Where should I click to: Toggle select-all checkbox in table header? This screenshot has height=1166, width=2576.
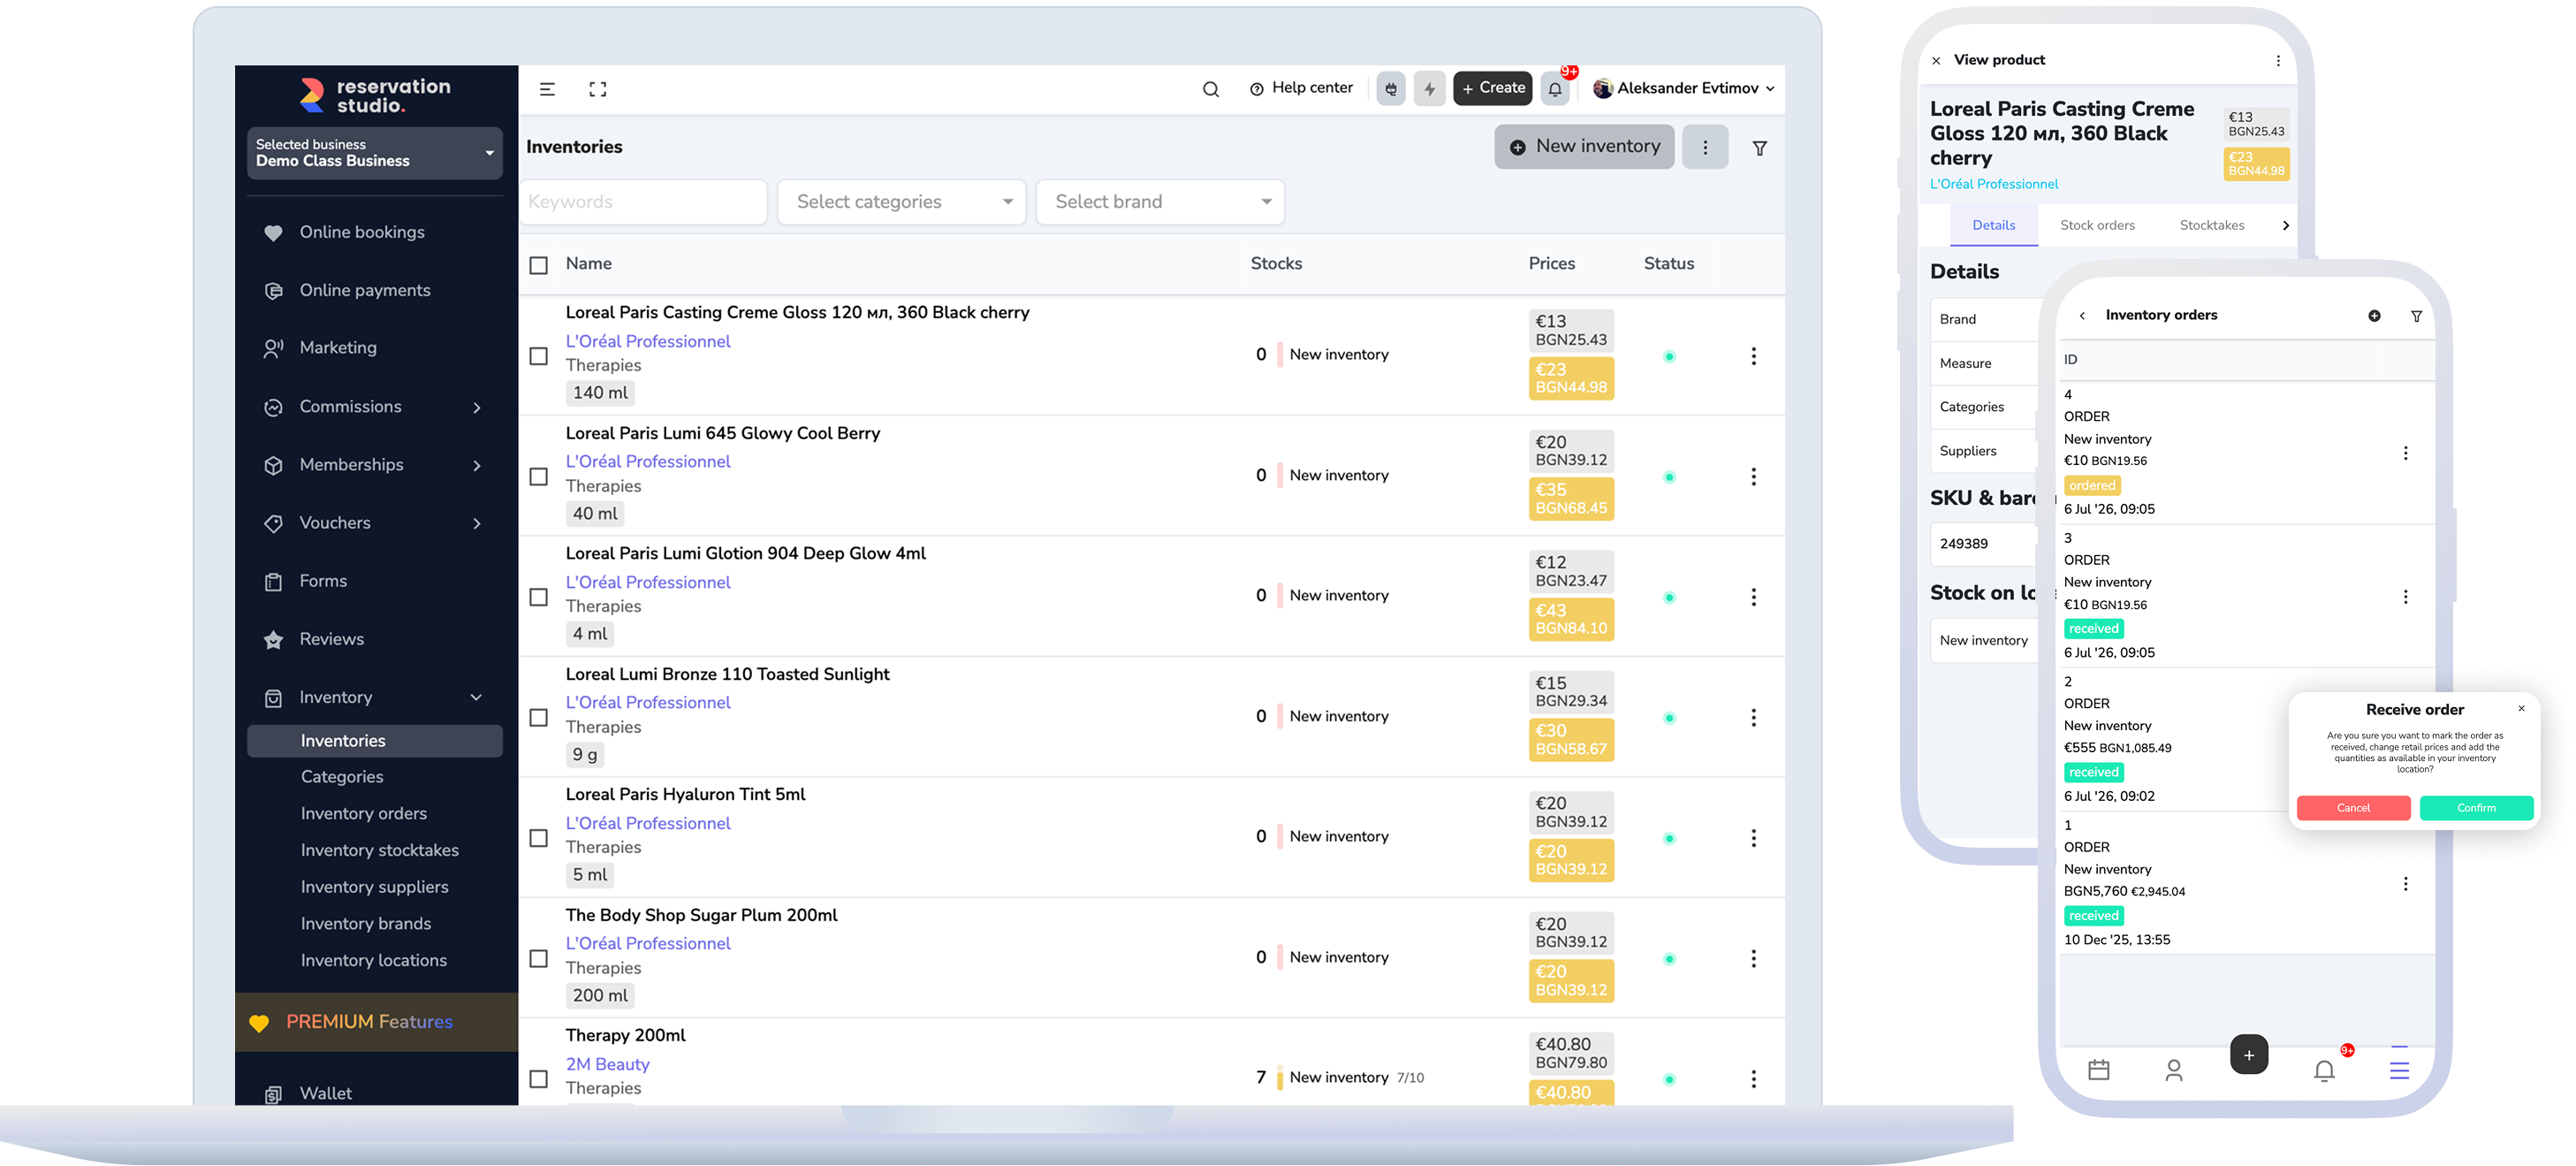point(538,265)
